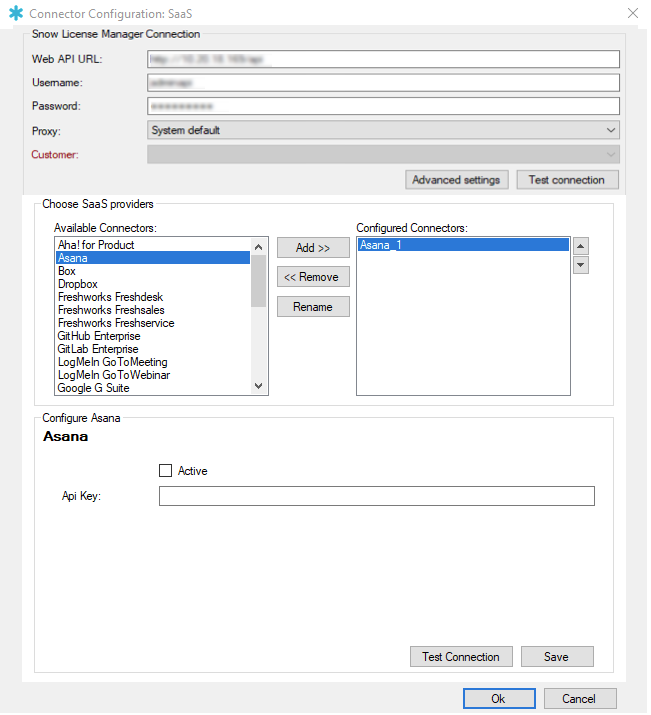Image resolution: width=651 pixels, height=715 pixels.
Task: Save the Asana connector configuration
Action: 556,657
